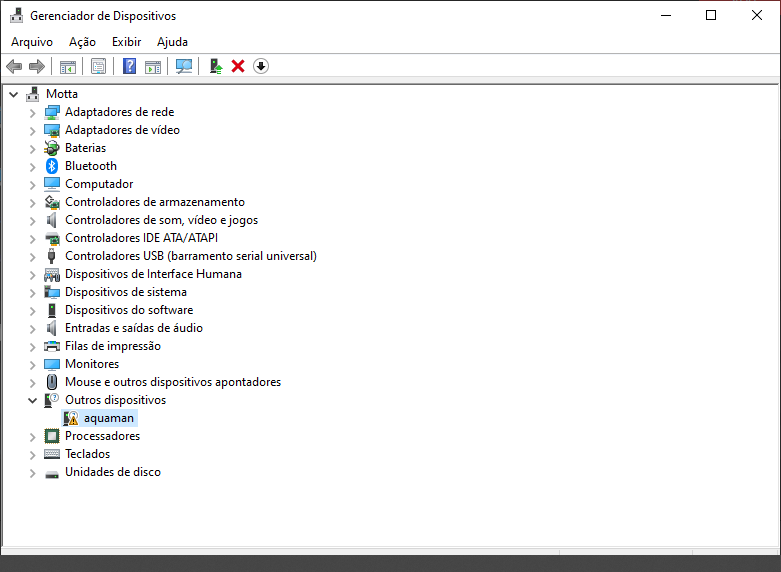This screenshot has width=781, height=572.
Task: Click the Motta computer root icon
Action: (x=33, y=94)
